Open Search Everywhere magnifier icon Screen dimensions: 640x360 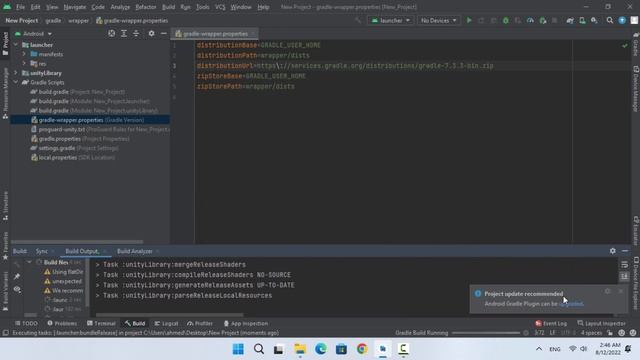[x=609, y=20]
